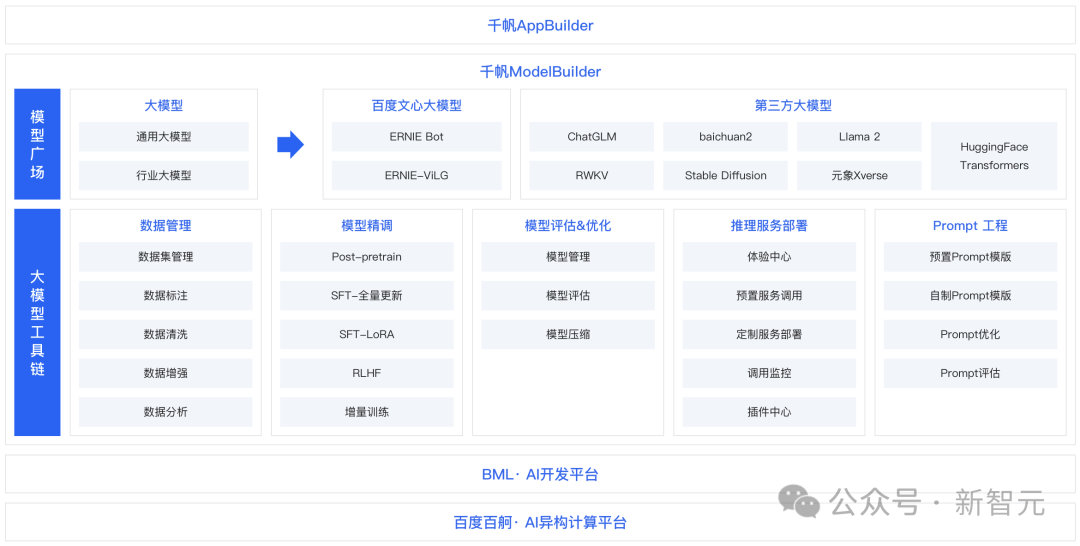
Task: Click 百度百舸· AI异构计算平台 bar
Action: pyautogui.click(x=540, y=522)
